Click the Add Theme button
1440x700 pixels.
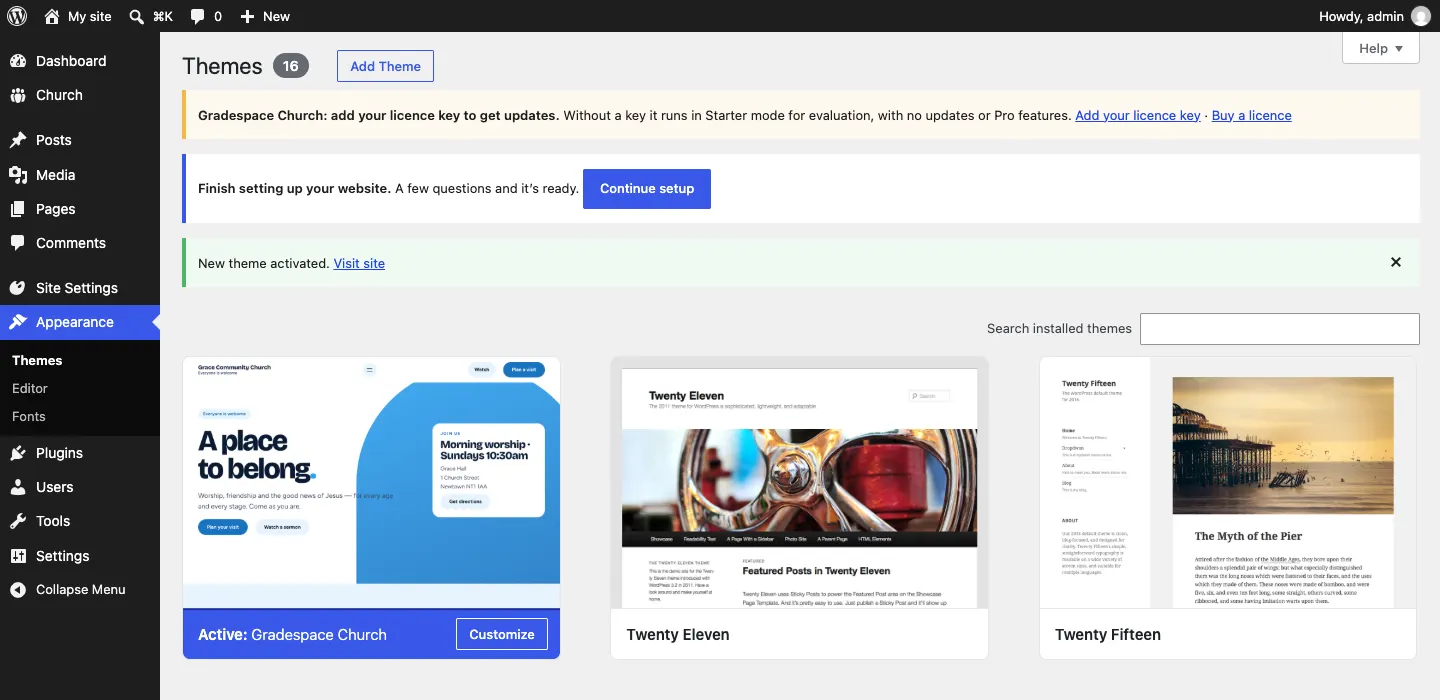385,66
